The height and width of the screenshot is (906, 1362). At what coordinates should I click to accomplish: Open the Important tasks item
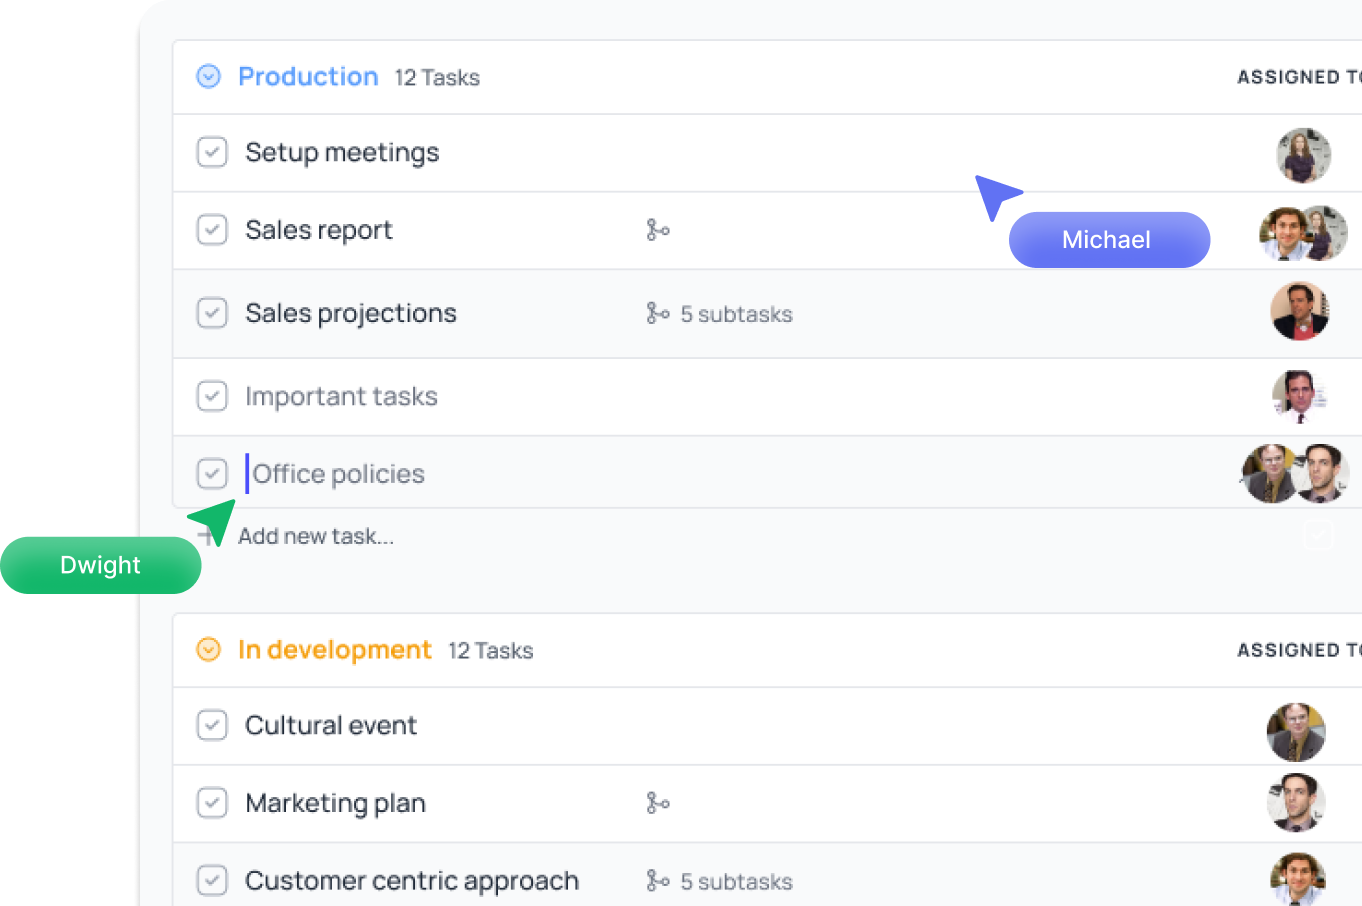point(341,397)
